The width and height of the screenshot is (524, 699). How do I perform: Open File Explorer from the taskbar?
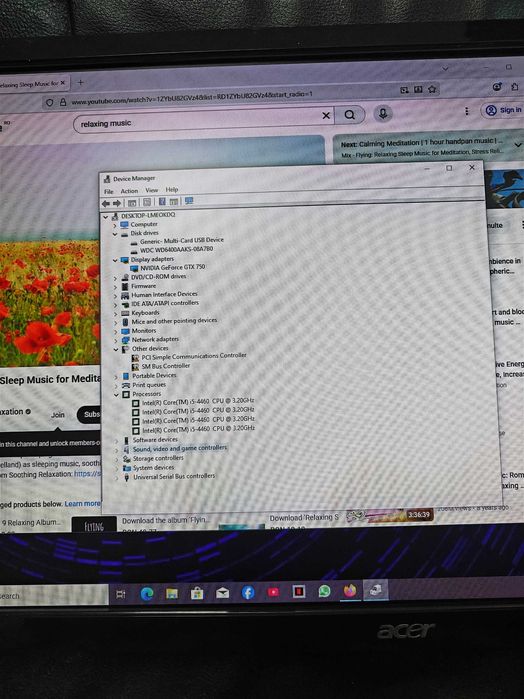(x=172, y=593)
